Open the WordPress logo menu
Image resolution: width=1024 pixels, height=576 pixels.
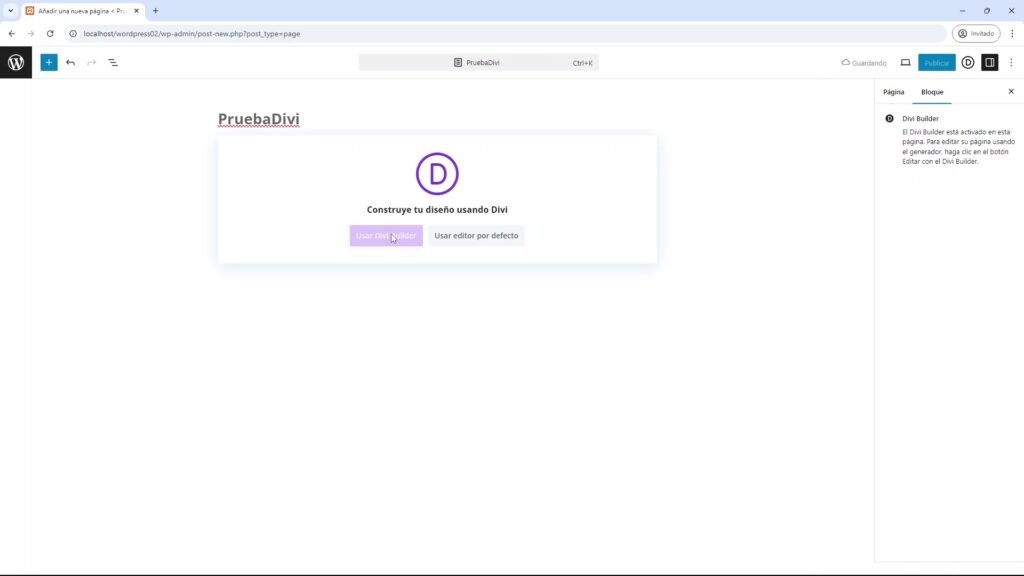[16, 63]
